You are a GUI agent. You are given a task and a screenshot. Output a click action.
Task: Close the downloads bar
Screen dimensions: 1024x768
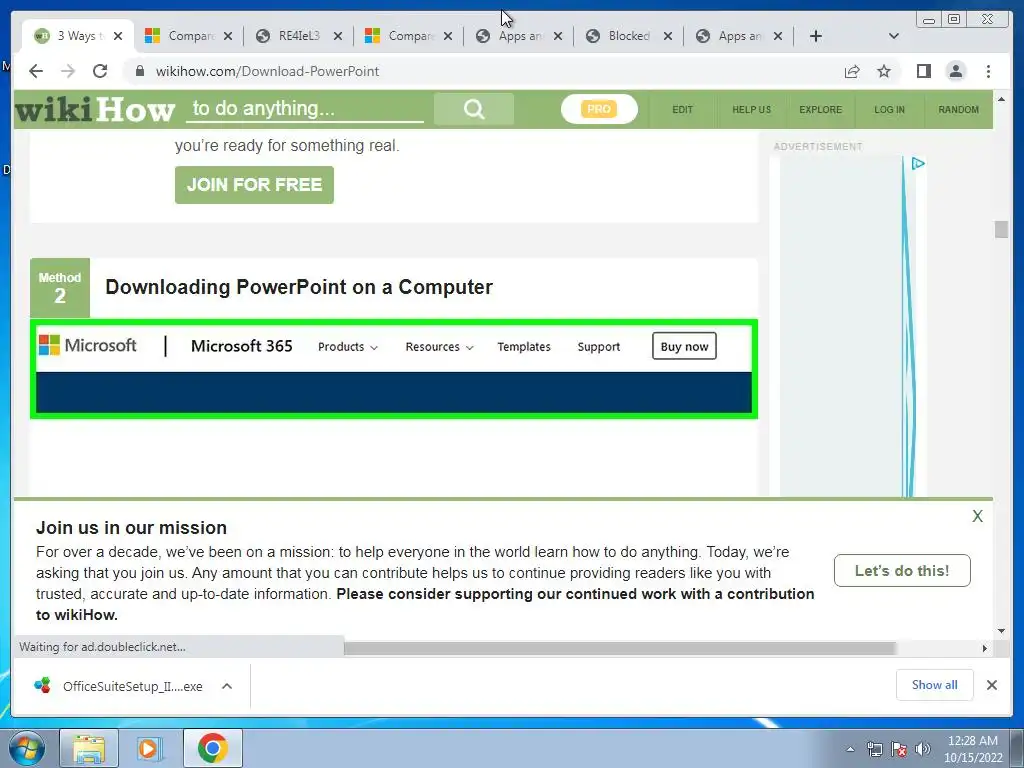[991, 685]
